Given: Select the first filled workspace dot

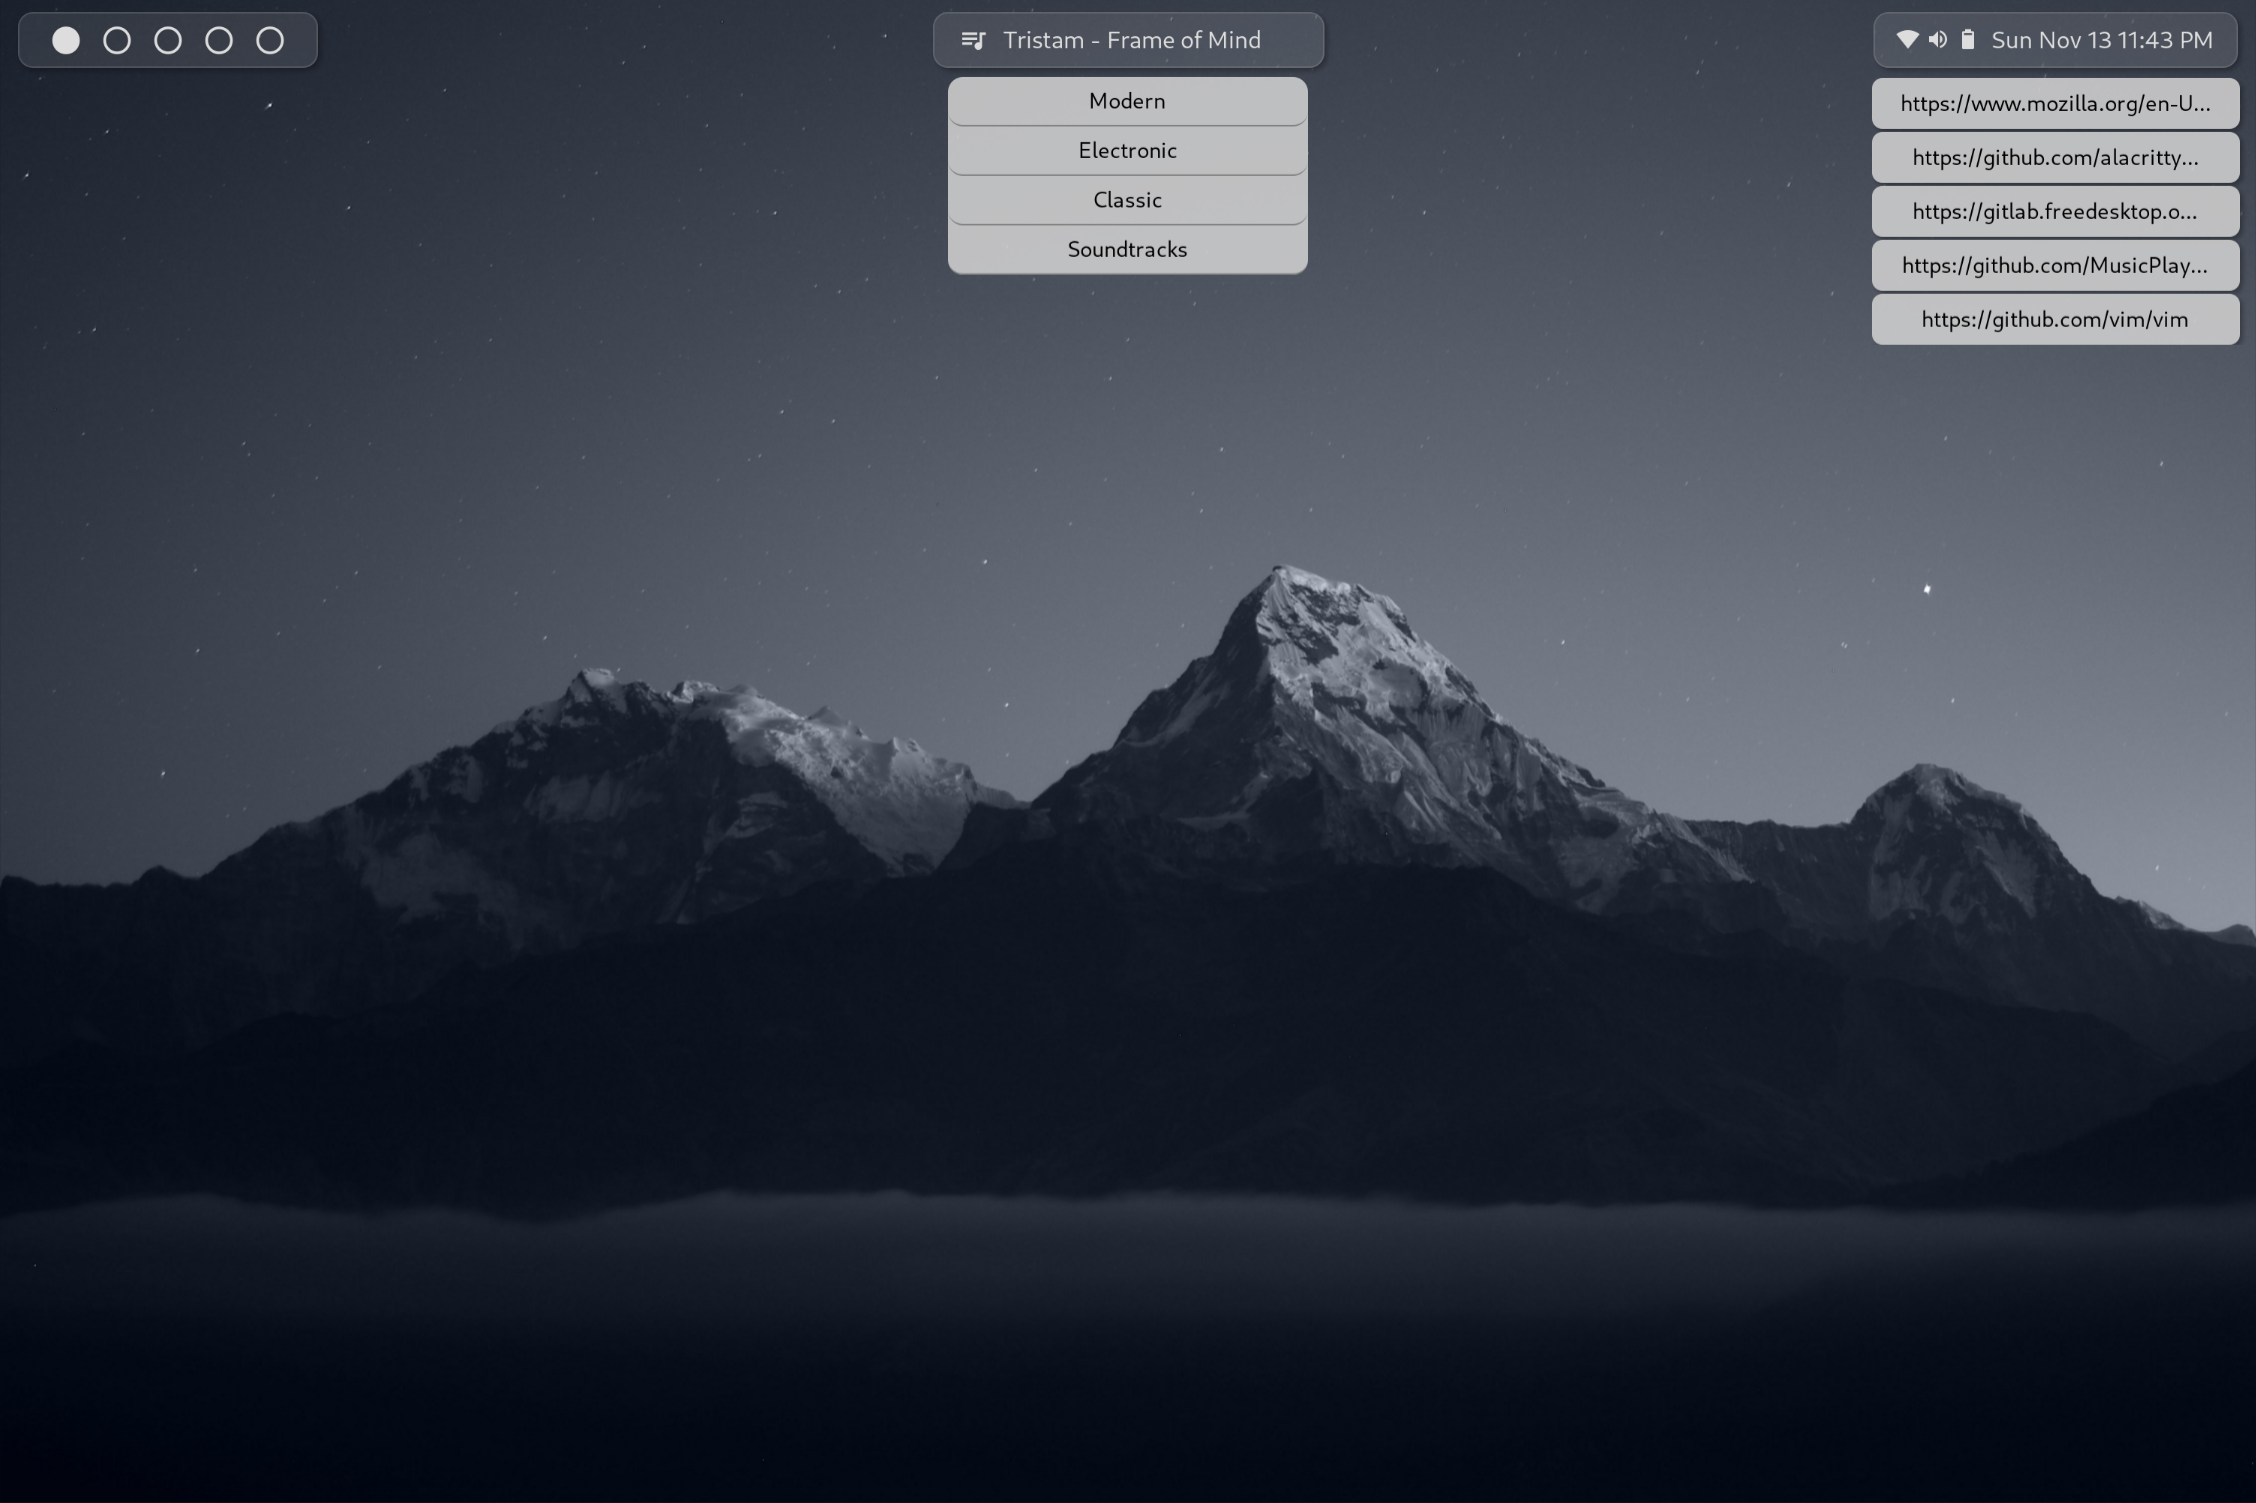Looking at the screenshot, I should pyautogui.click(x=66, y=40).
